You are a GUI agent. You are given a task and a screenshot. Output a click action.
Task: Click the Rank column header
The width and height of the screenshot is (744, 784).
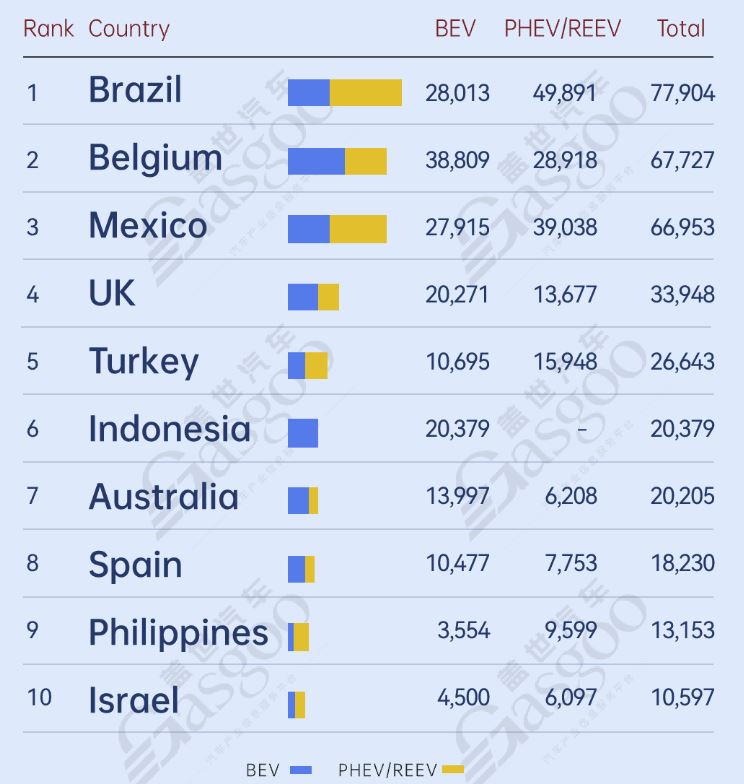[48, 28]
